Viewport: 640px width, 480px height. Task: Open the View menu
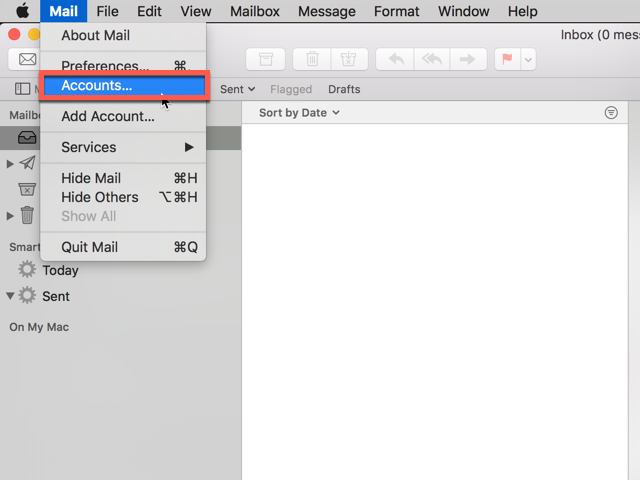tap(196, 11)
